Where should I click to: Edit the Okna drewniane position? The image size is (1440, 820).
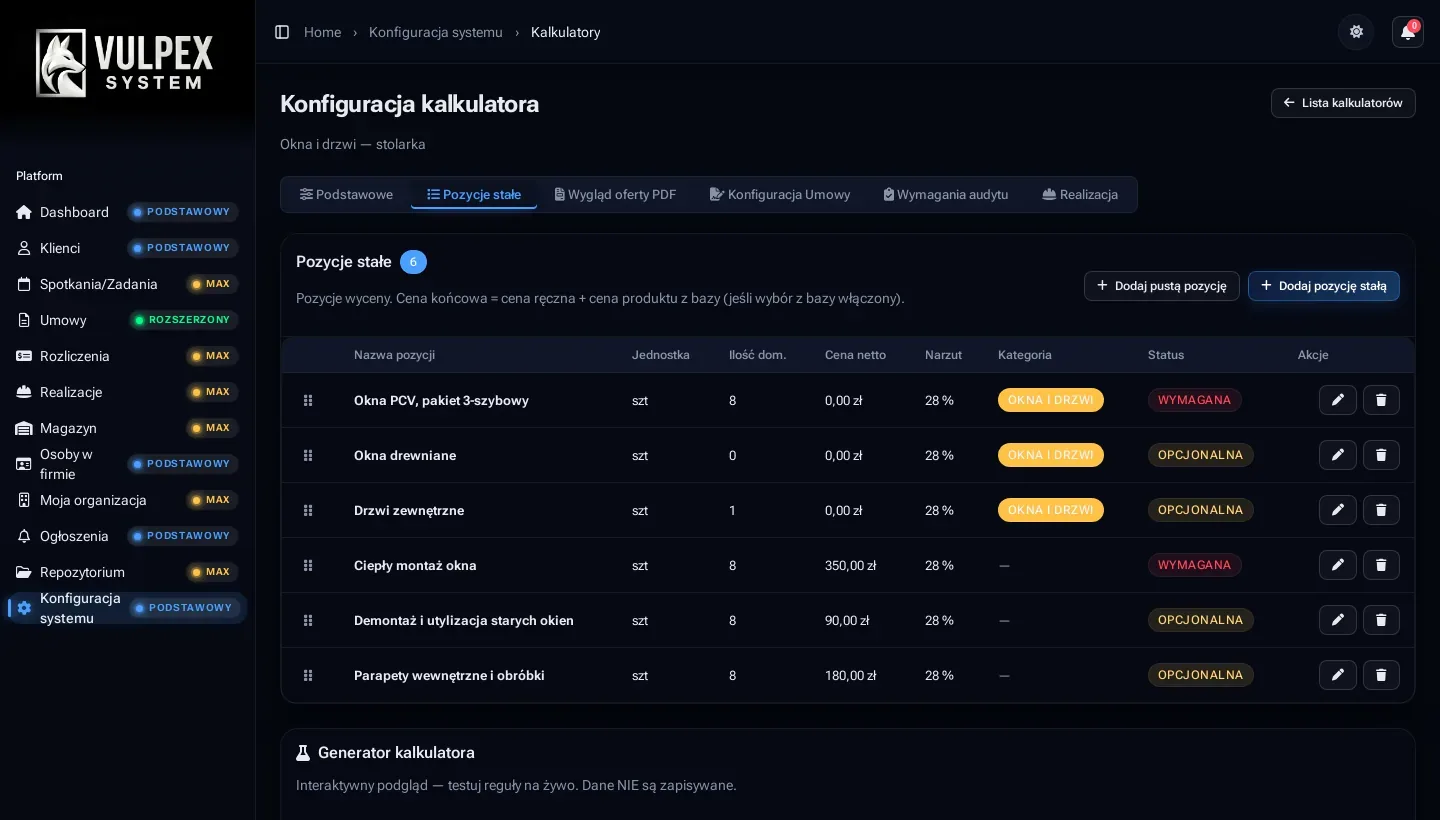(1338, 455)
